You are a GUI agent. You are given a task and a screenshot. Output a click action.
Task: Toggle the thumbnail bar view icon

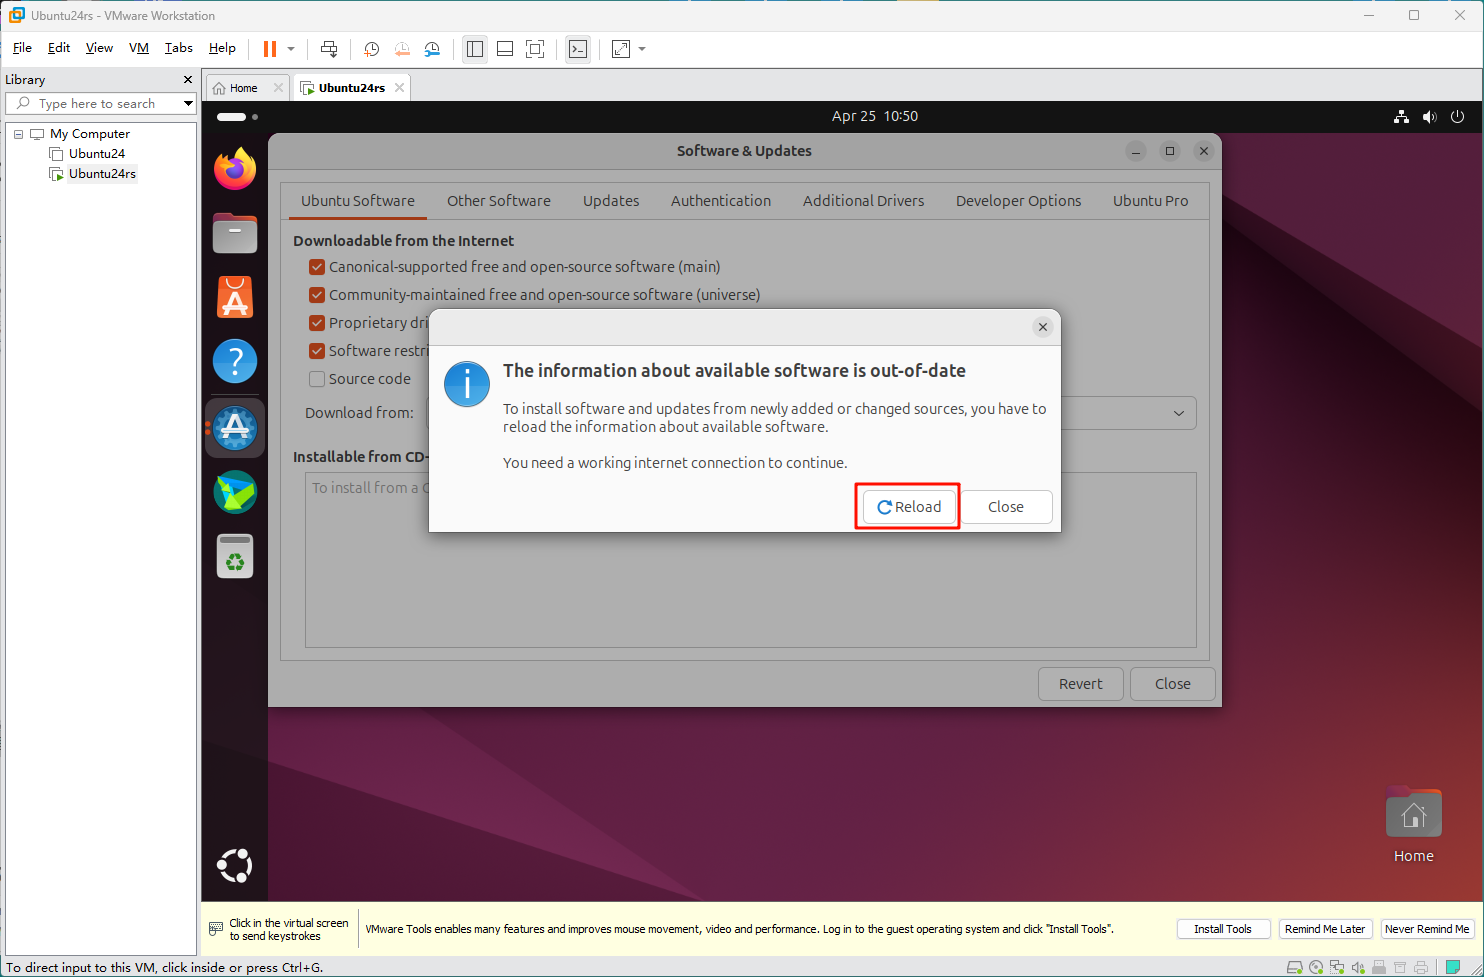pos(505,49)
